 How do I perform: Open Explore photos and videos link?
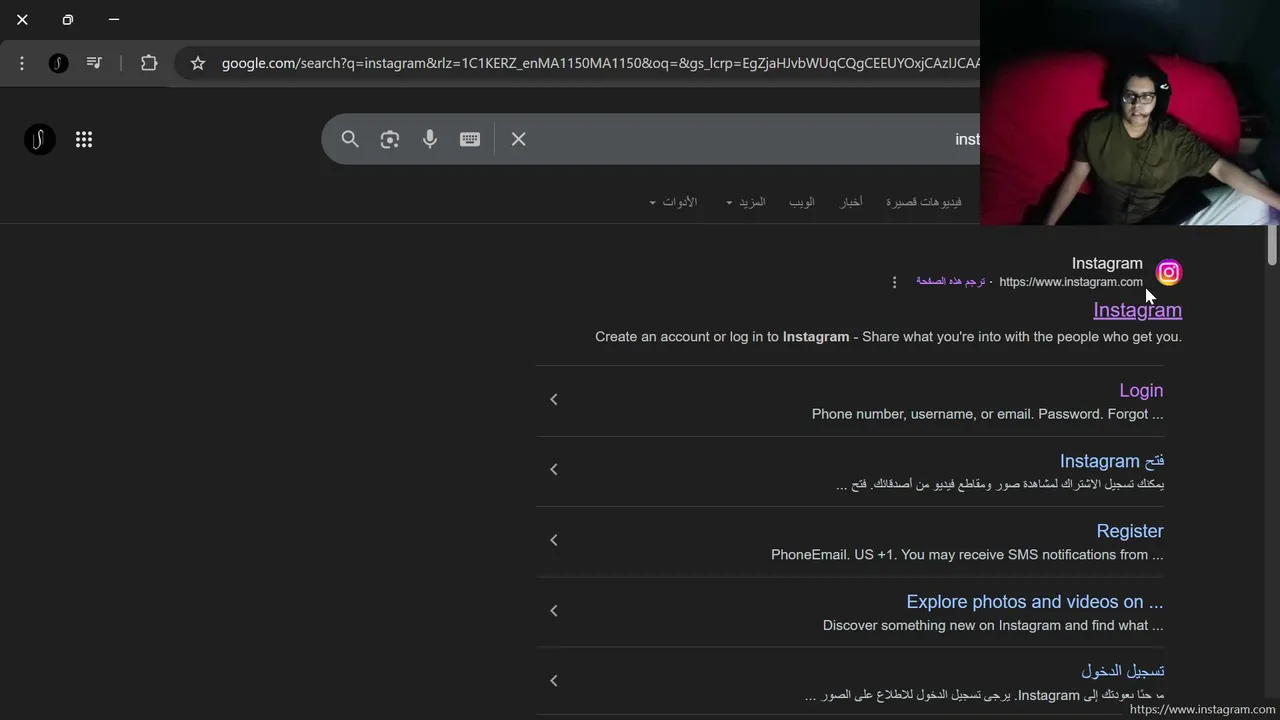click(1035, 602)
